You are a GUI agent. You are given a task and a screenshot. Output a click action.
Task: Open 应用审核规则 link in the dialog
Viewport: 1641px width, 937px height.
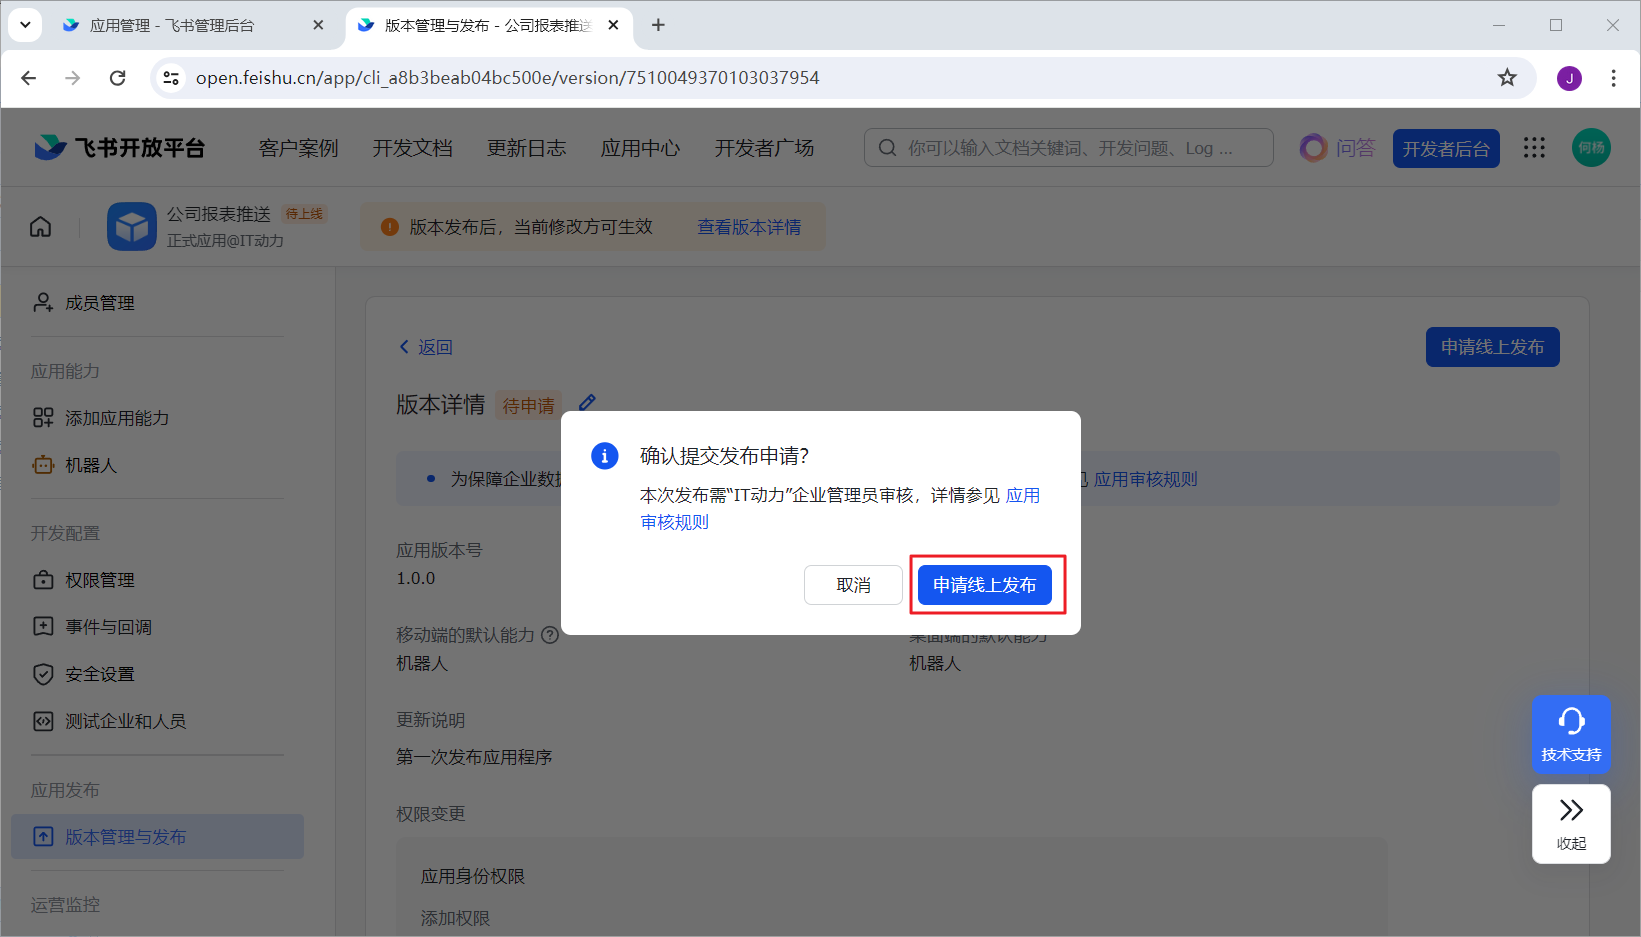coord(1022,496)
